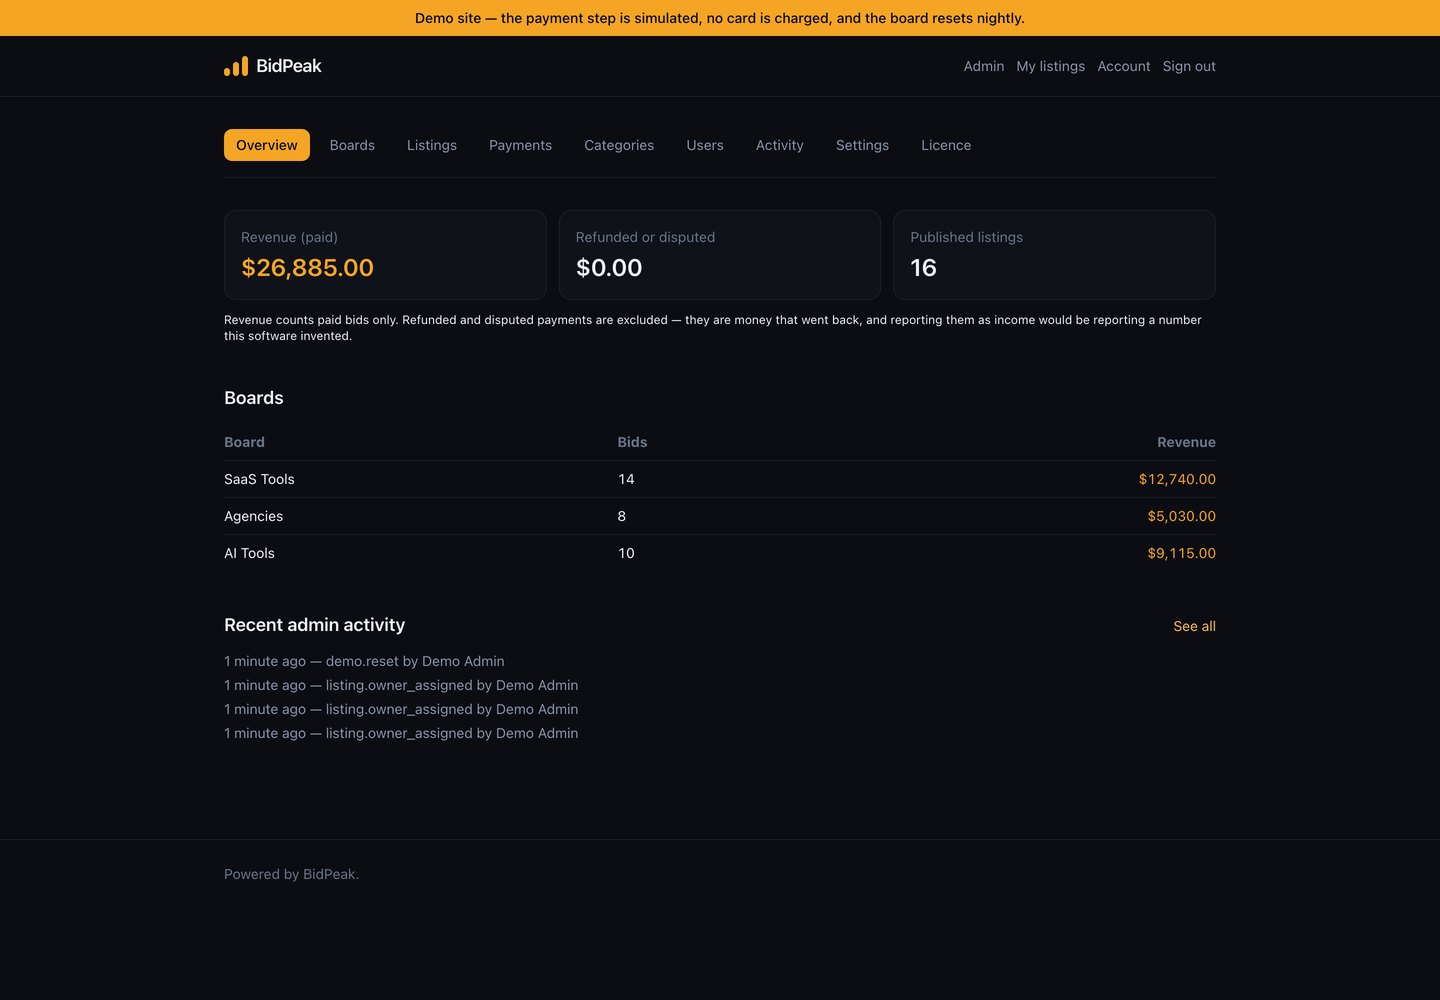This screenshot has width=1440, height=1000.
Task: Click the demo.reset activity entry
Action: (x=364, y=661)
